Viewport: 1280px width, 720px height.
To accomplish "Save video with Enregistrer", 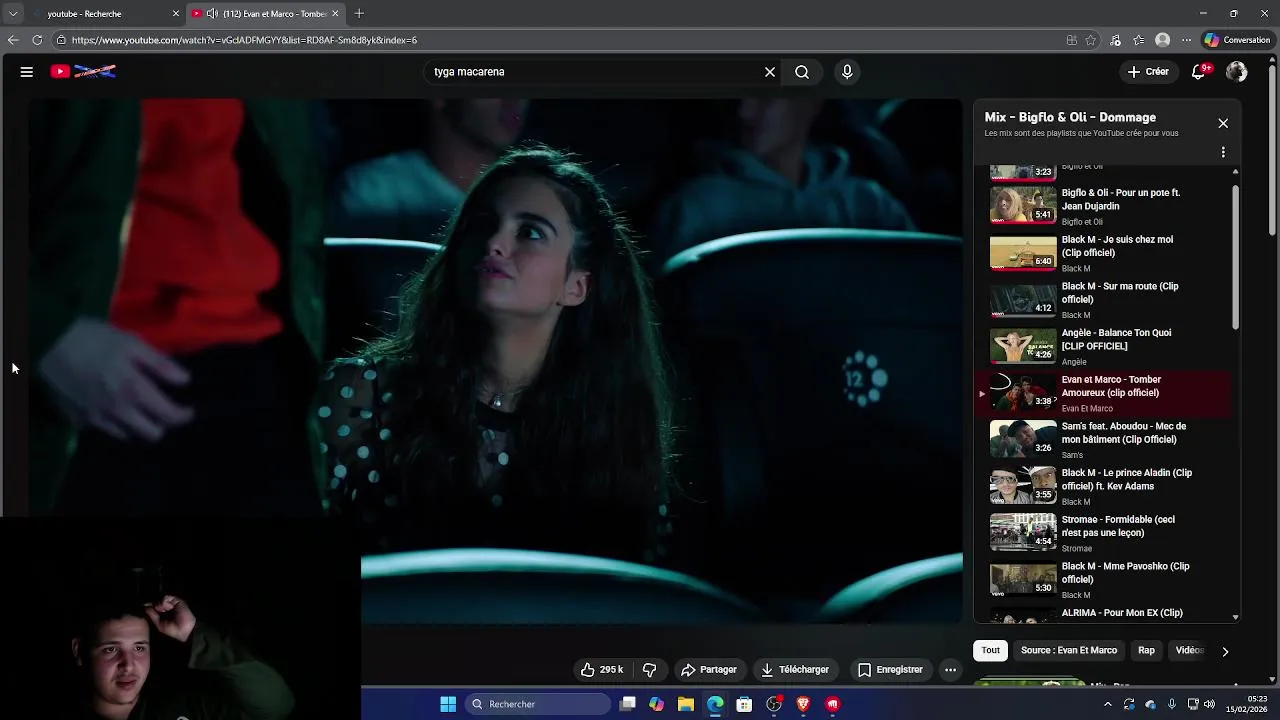I will 890,670.
